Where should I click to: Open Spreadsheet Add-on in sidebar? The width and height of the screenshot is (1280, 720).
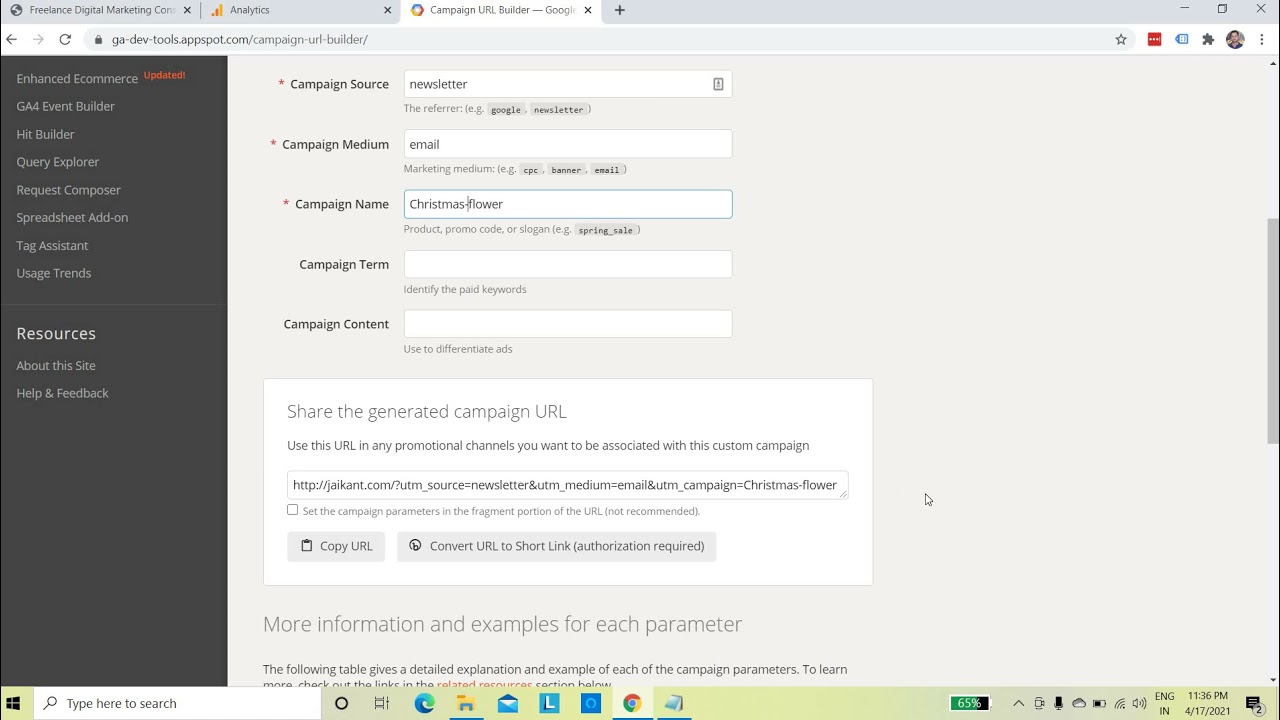point(72,217)
